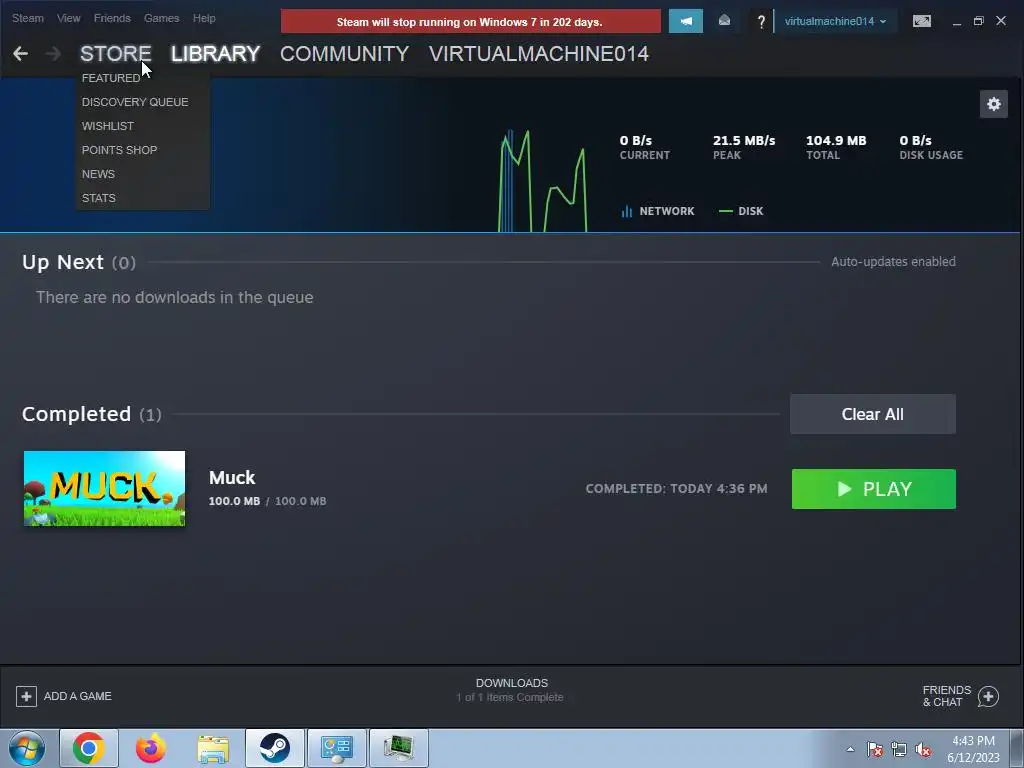The width and height of the screenshot is (1024, 768).
Task: Open Friends & Chat plus bubble icon
Action: (988, 696)
